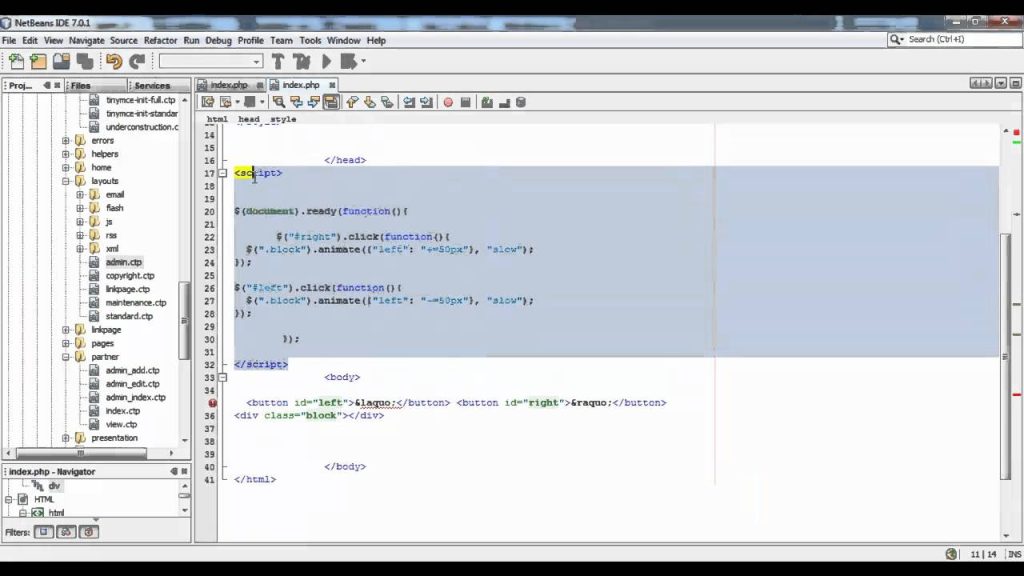Expand the presentation folder
Viewport: 1024px width, 576px height.
65,438
